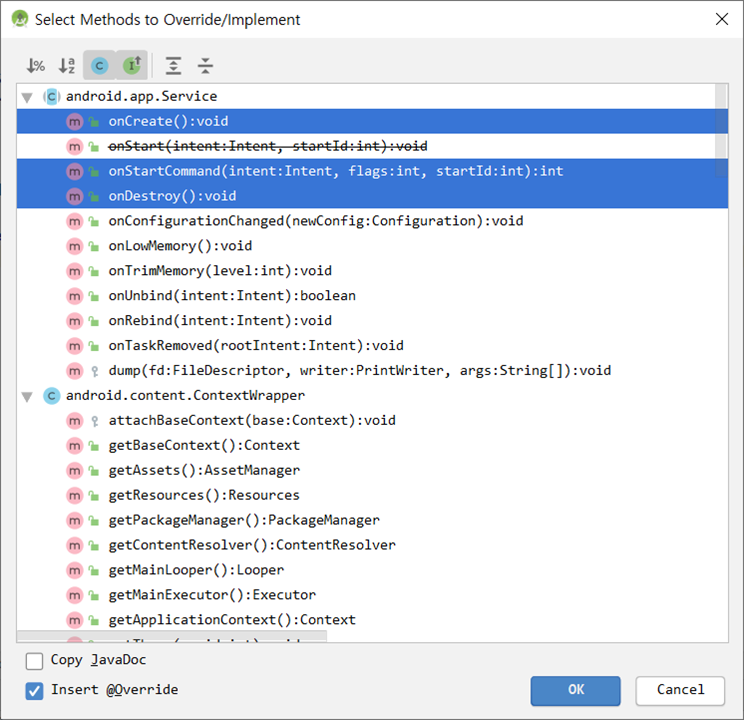744x720 pixels.
Task: Select onRebind method row
Action: 372,321
